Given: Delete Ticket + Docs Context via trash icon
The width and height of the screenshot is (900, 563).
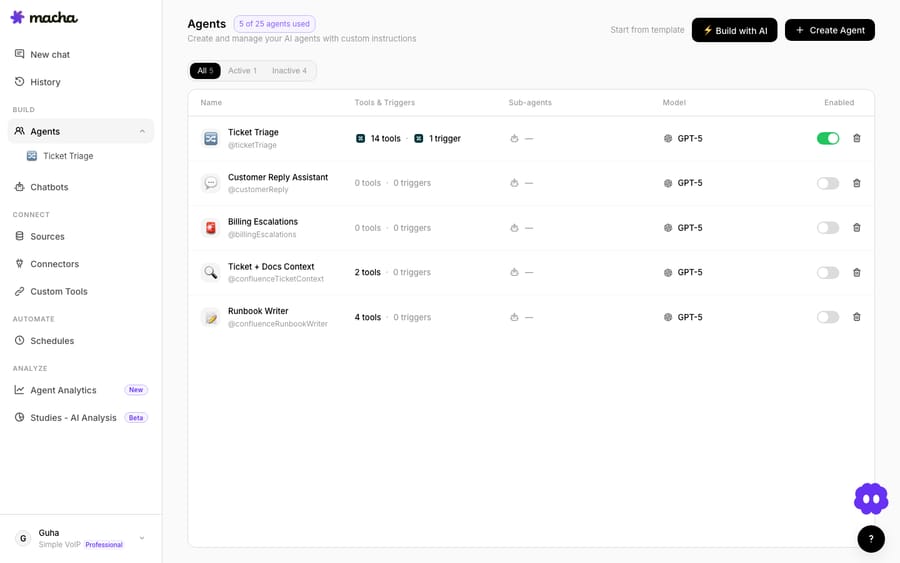Looking at the screenshot, I should click(856, 273).
